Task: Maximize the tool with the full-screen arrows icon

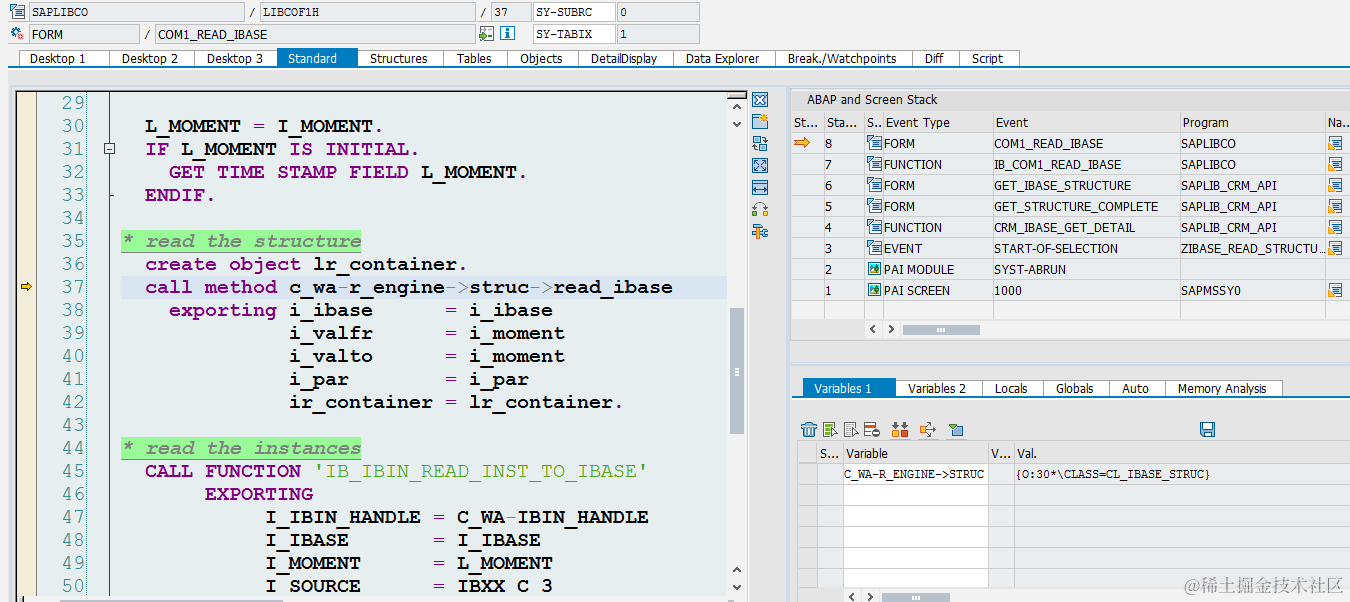Action: pyautogui.click(x=760, y=166)
